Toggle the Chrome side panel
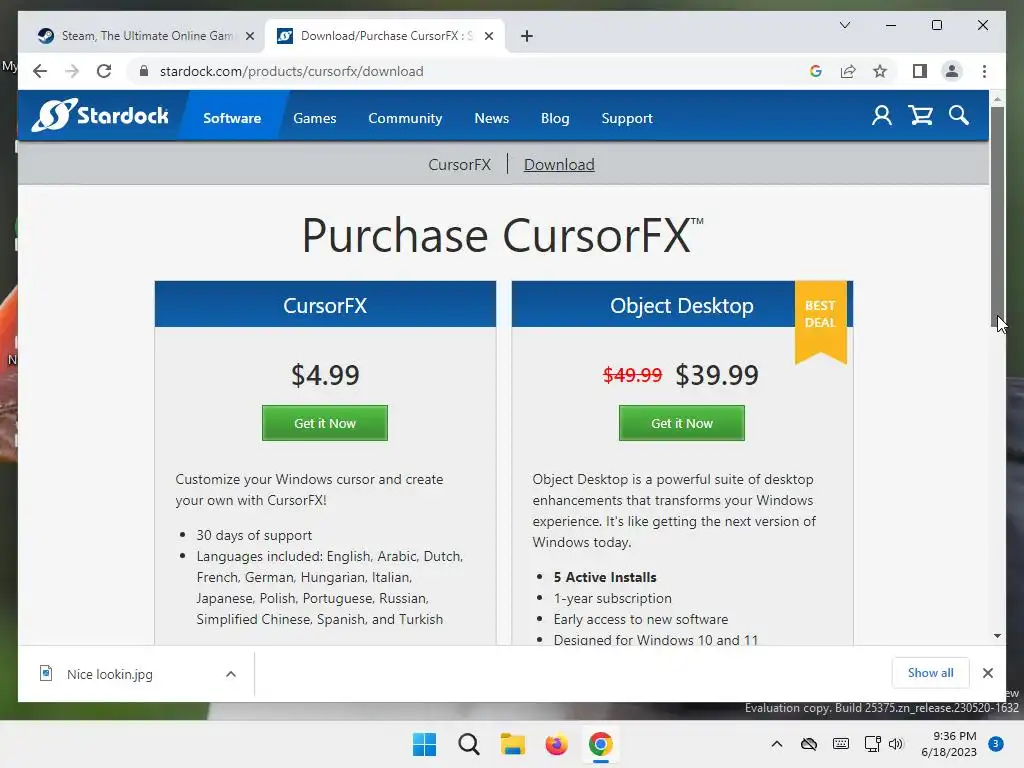The height and width of the screenshot is (768, 1024). tap(920, 71)
